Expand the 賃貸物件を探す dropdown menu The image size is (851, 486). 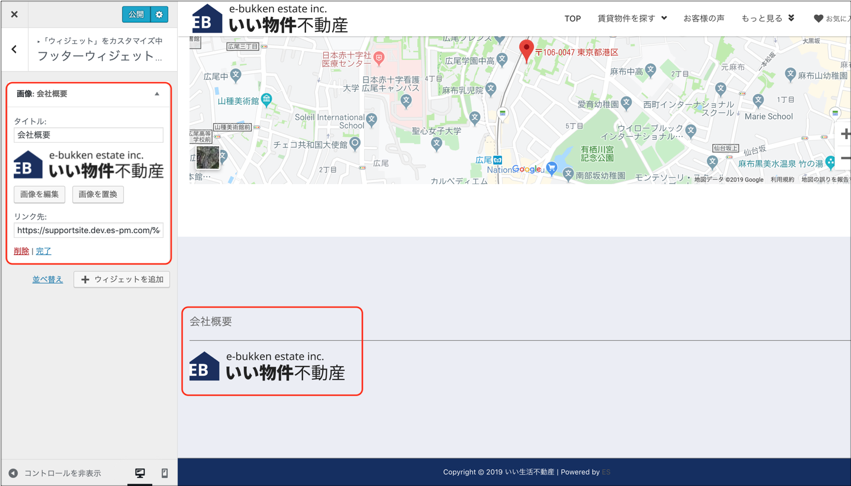(632, 18)
